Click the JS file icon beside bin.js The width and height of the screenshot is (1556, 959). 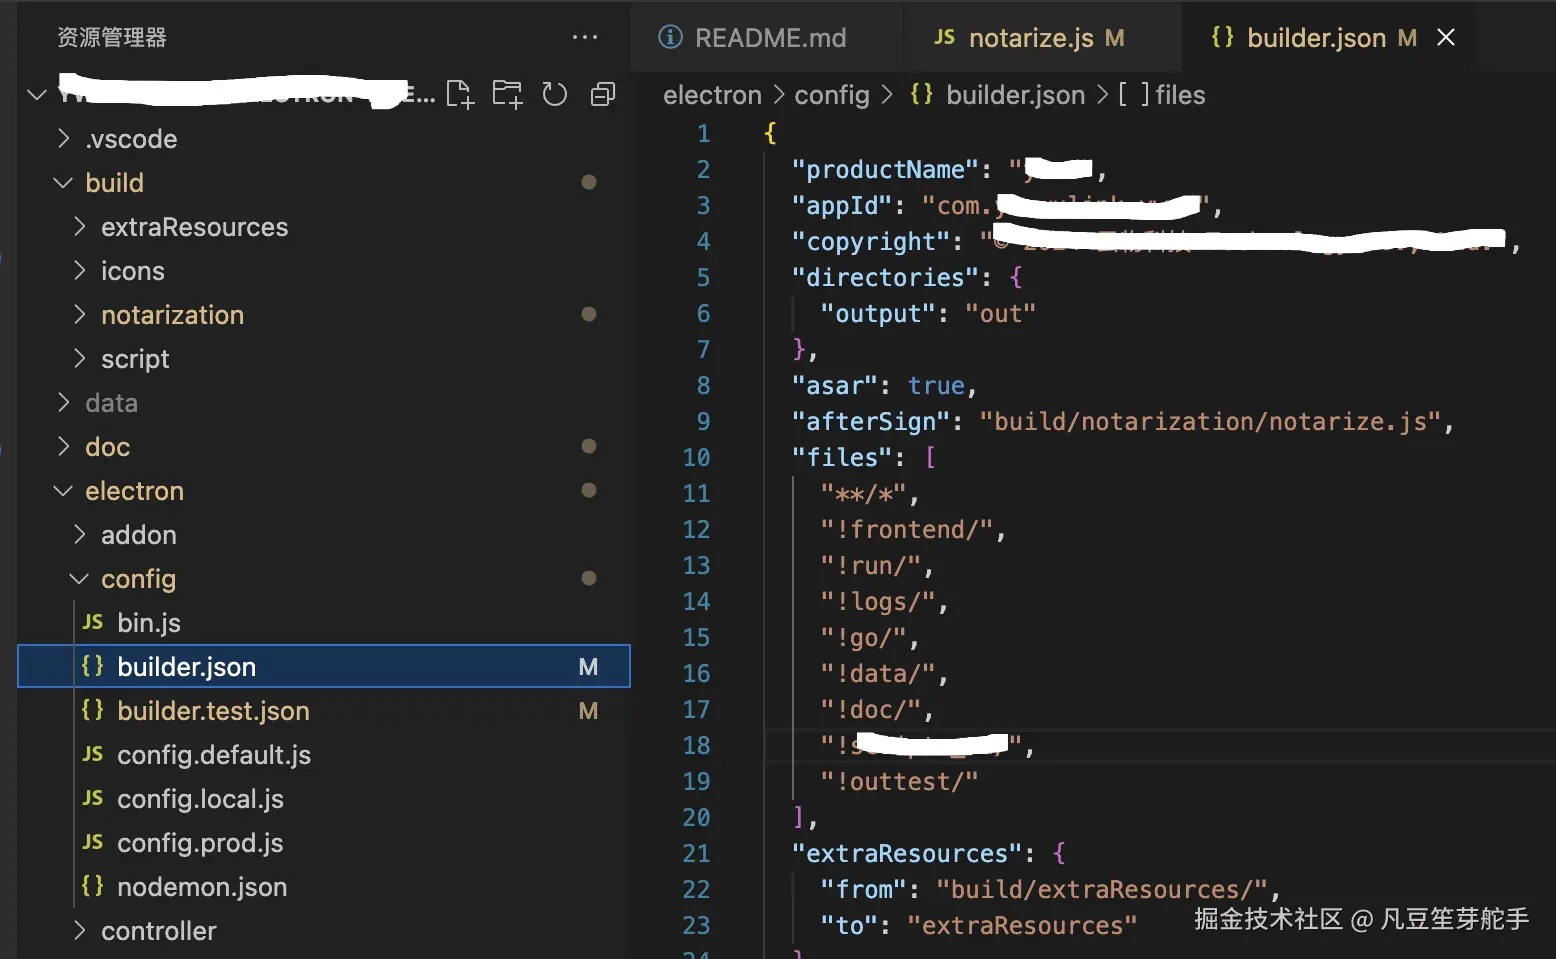point(93,622)
